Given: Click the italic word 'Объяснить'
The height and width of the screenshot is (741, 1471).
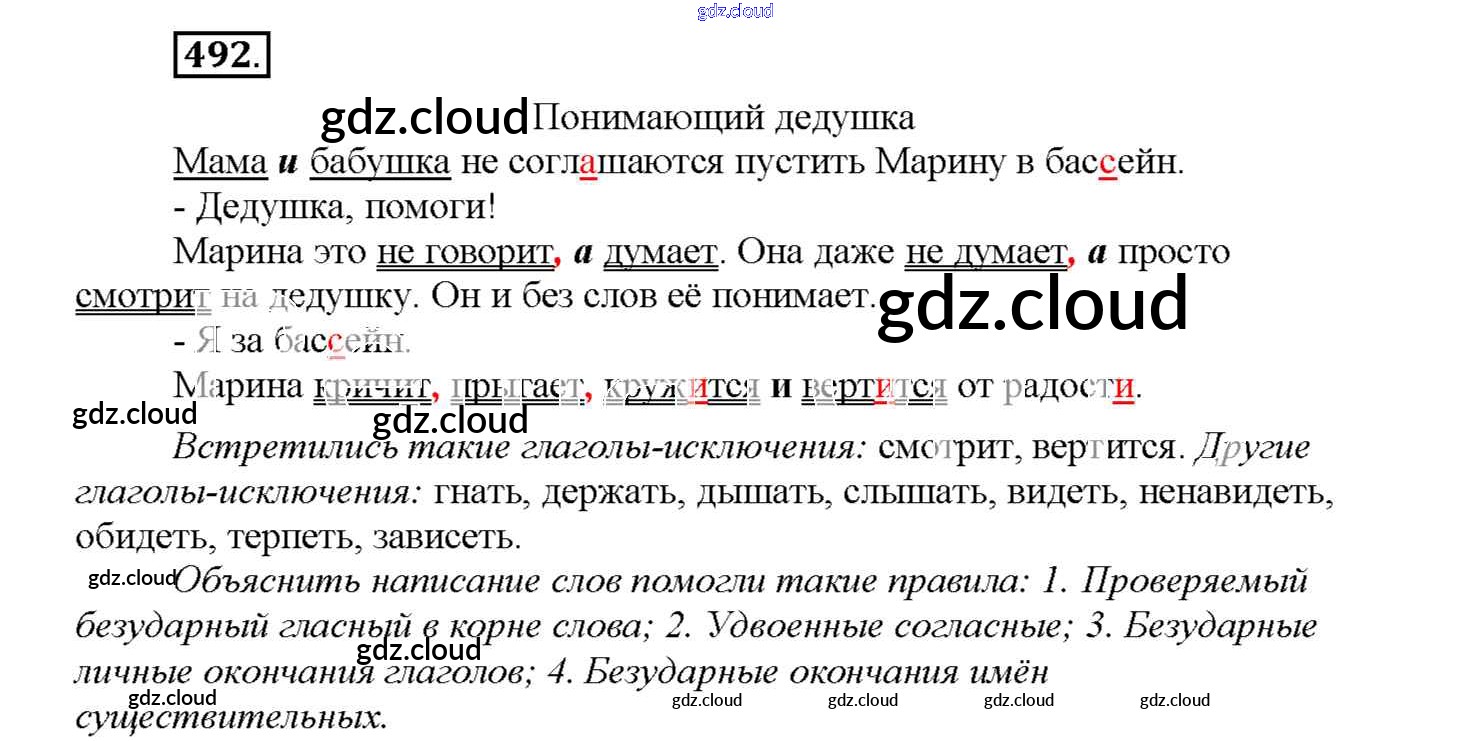Looking at the screenshot, I should coord(264,581).
